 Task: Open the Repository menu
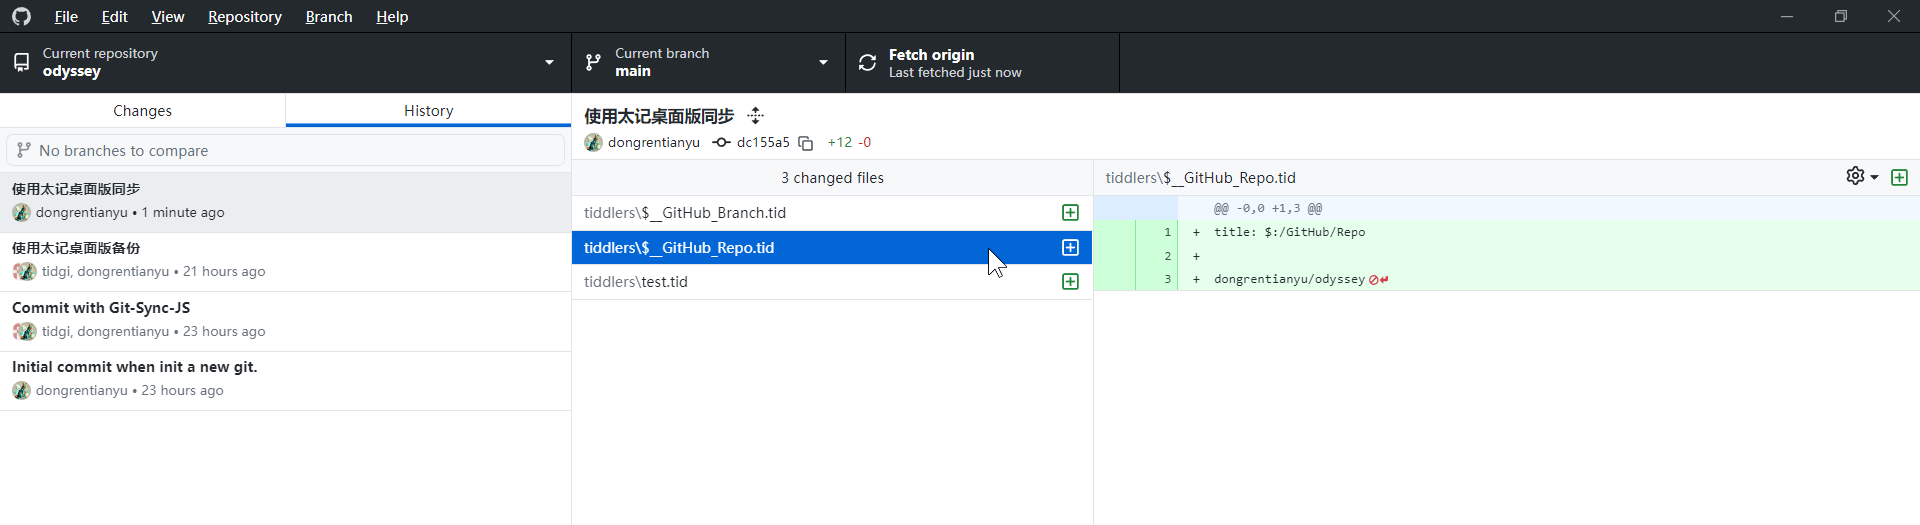pos(245,17)
